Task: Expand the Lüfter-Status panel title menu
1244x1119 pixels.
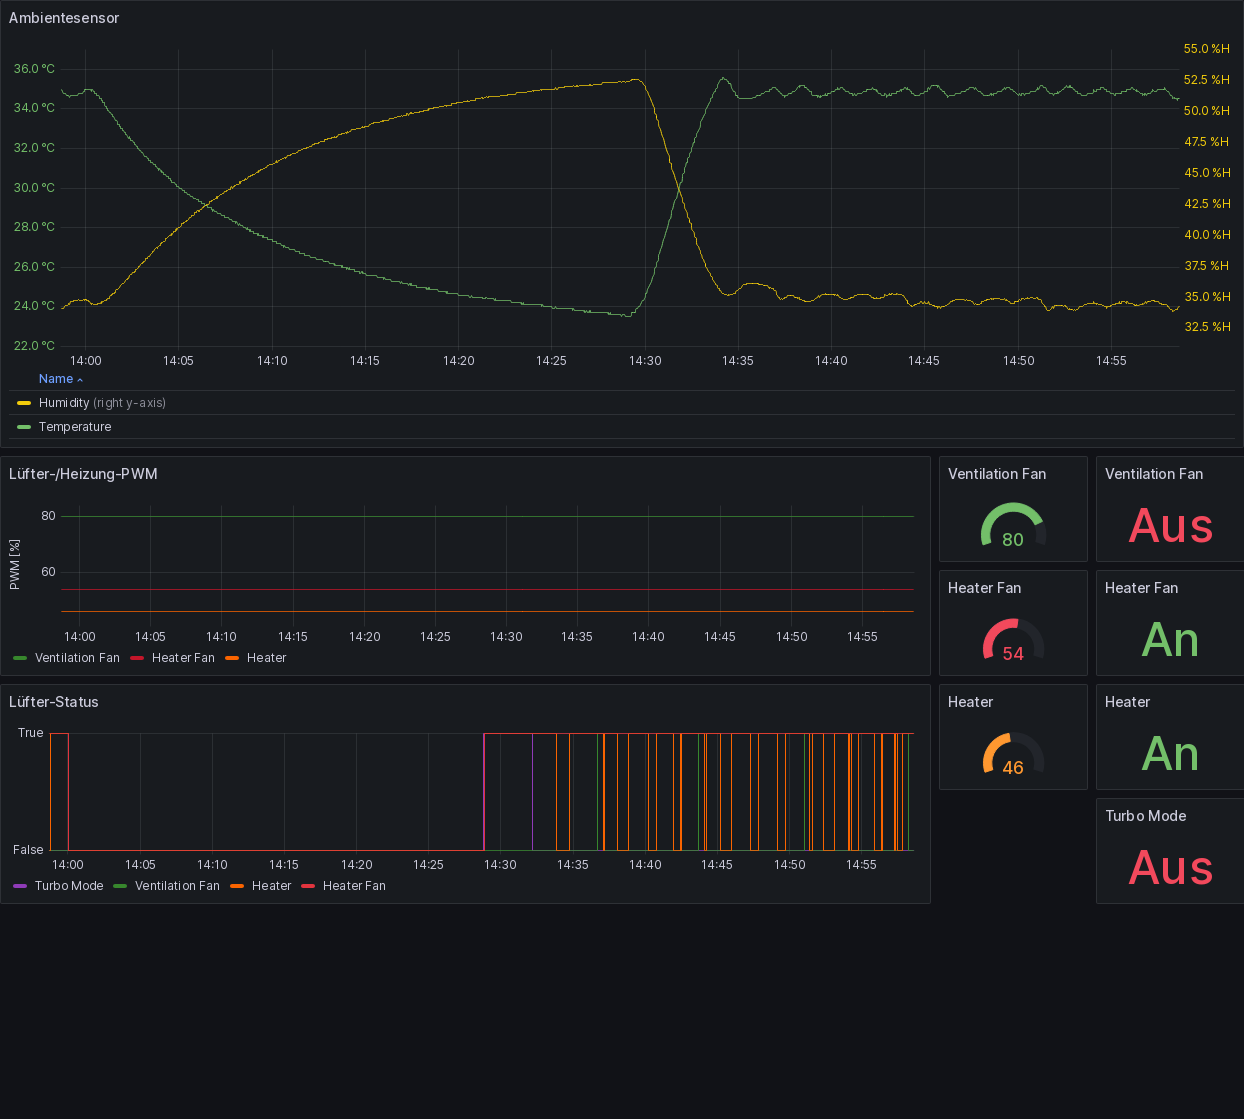Action: (x=54, y=702)
